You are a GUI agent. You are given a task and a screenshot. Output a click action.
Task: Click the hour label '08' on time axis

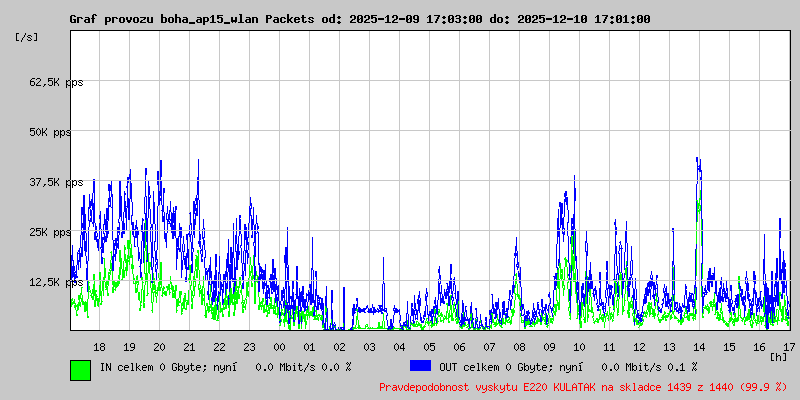coord(519,347)
